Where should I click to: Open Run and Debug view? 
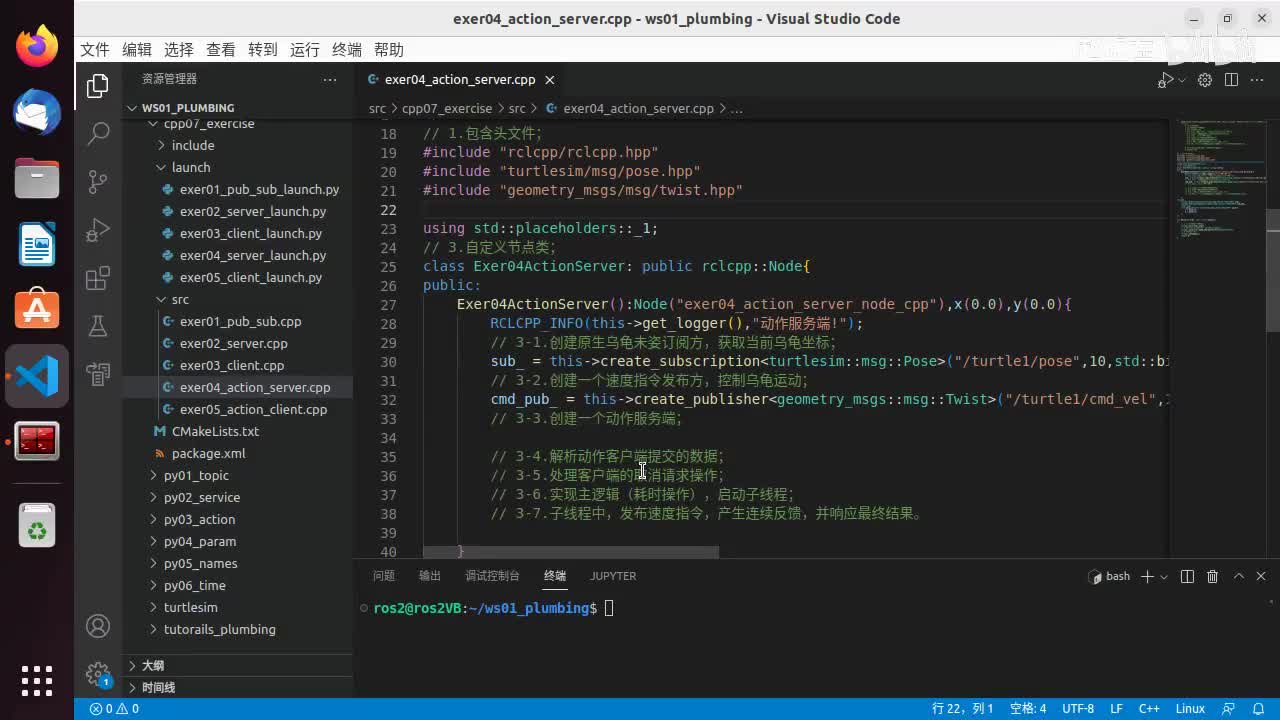(98, 230)
